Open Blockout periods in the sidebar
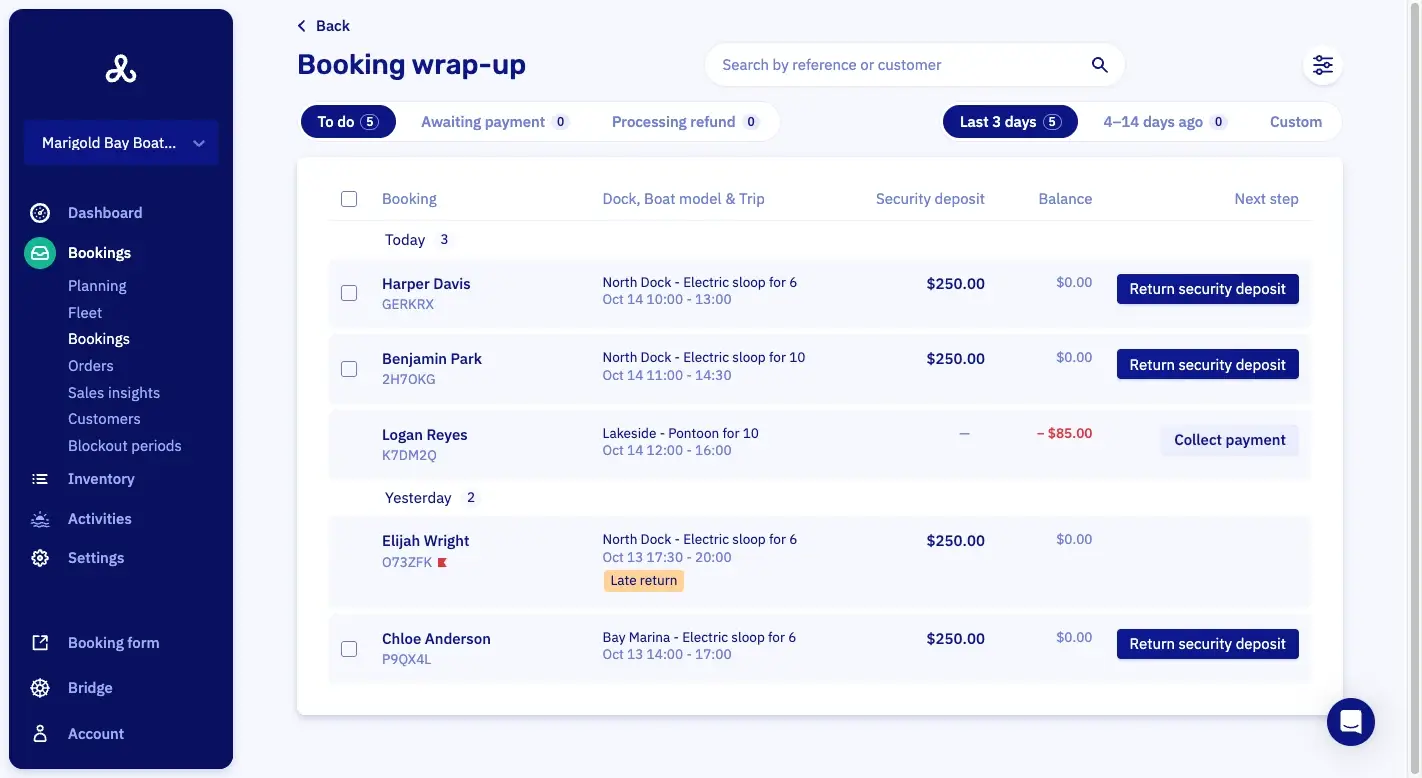The image size is (1422, 778). click(x=125, y=446)
